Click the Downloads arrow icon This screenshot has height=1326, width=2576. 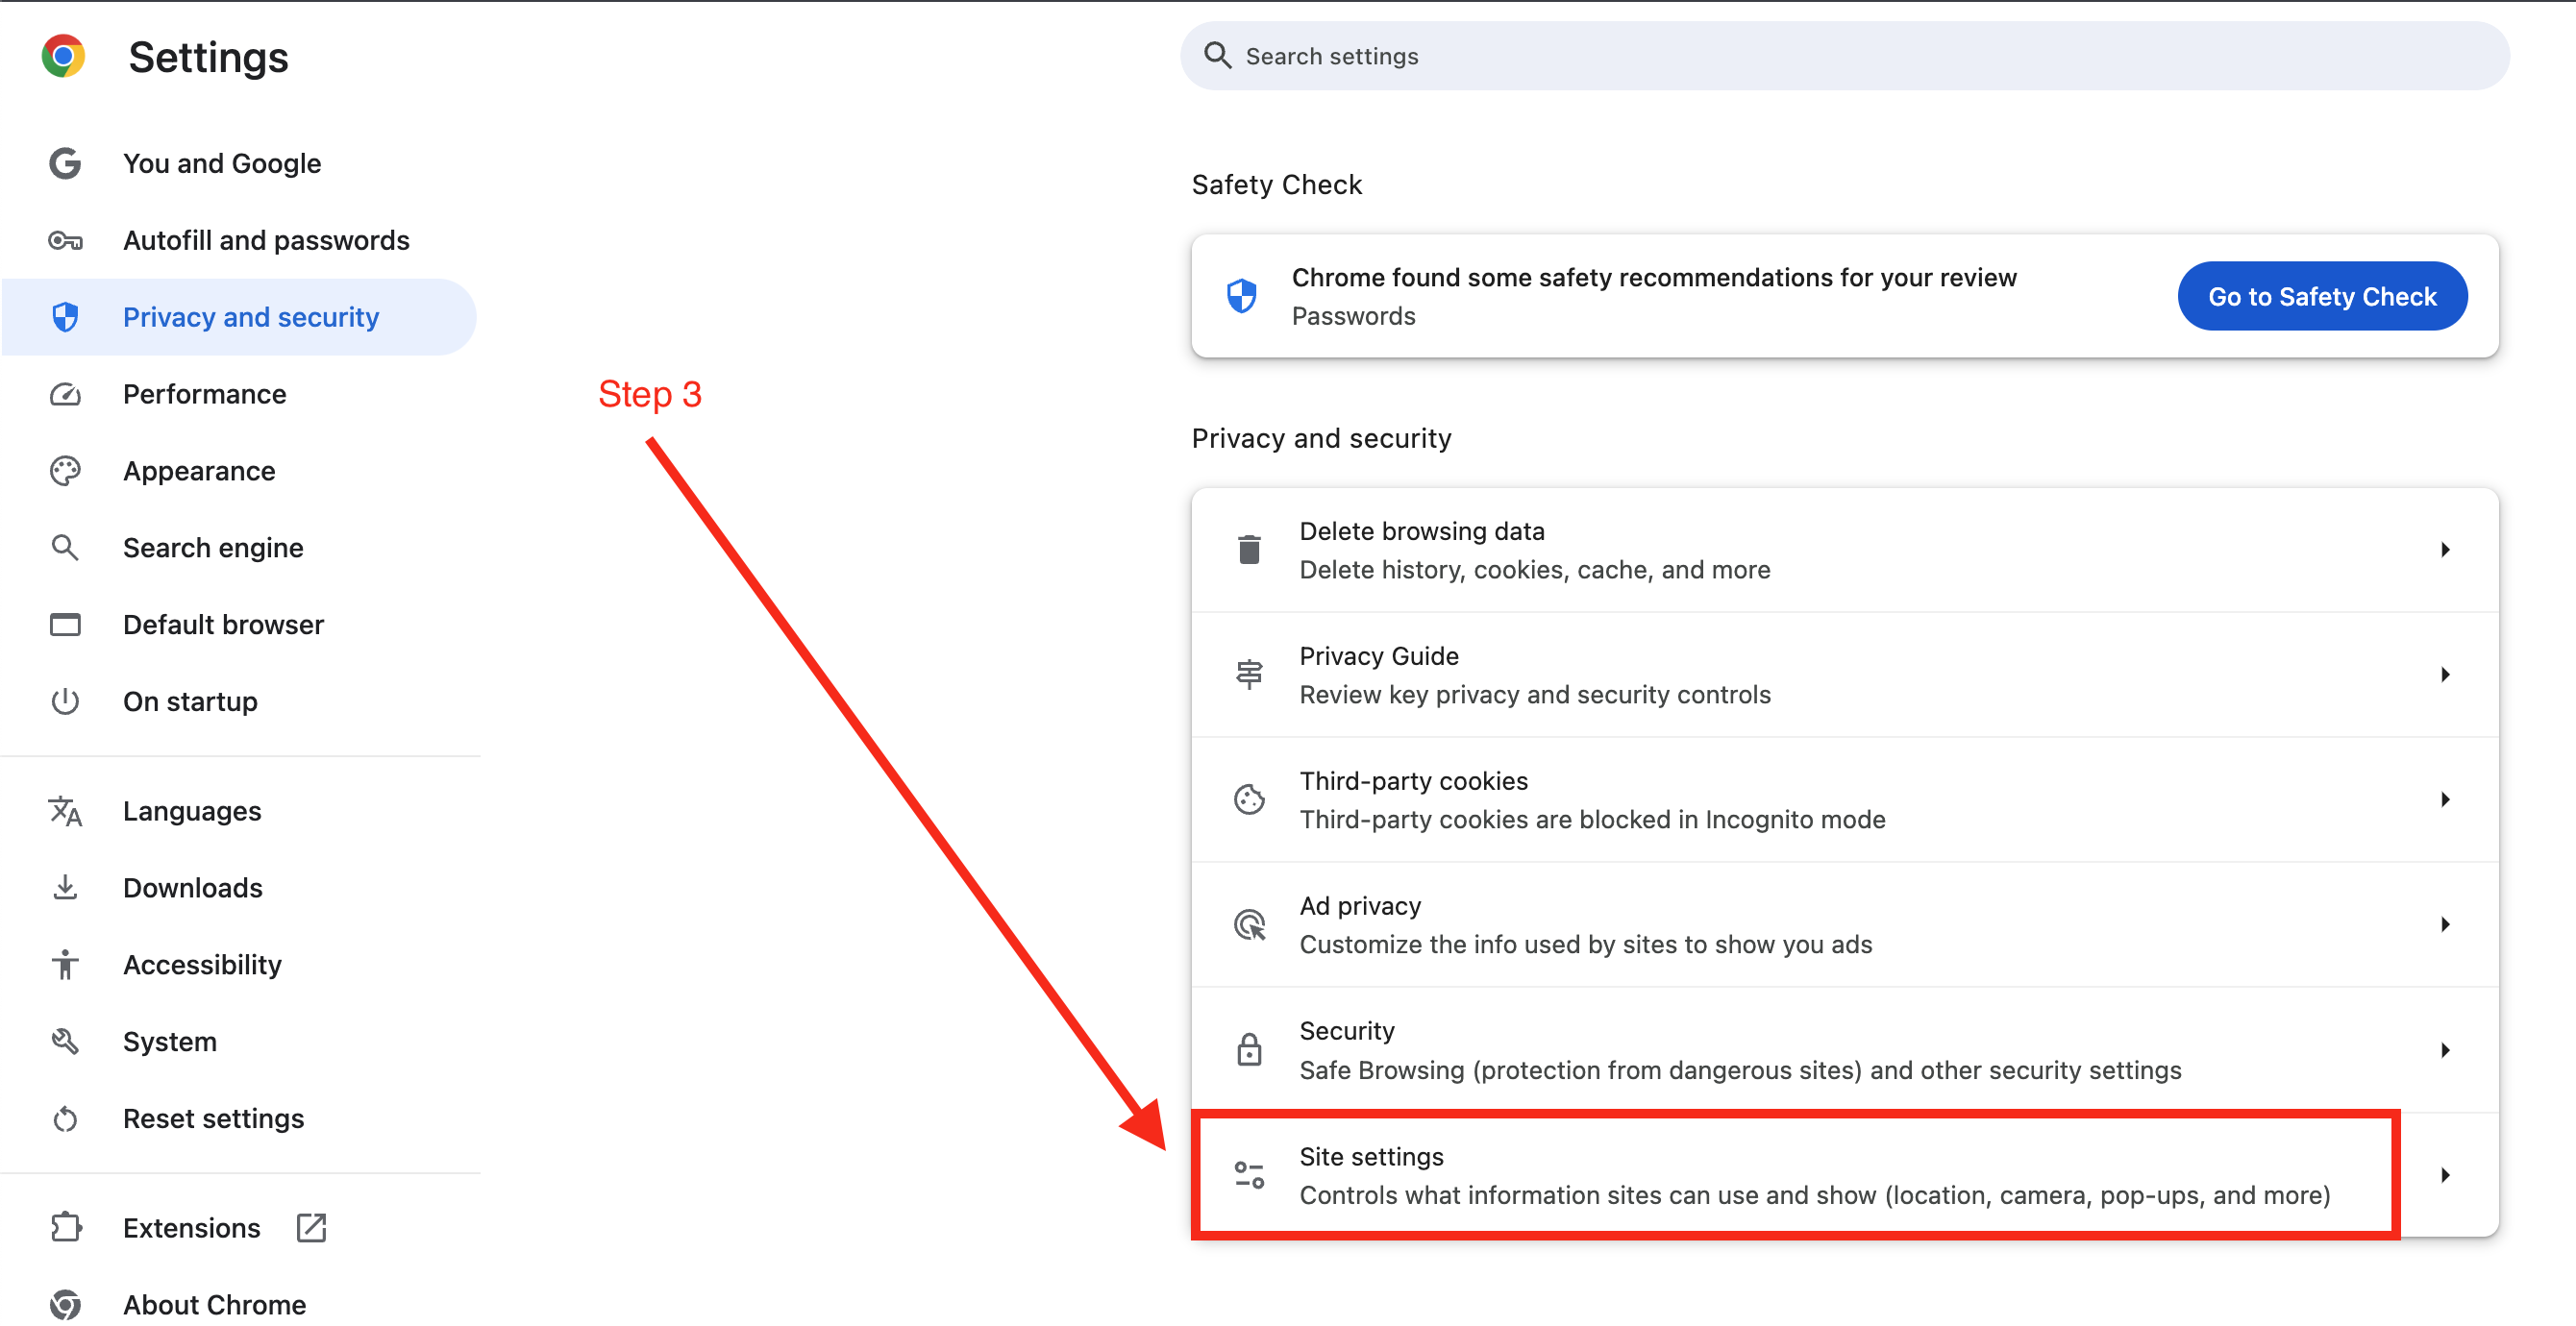click(65, 888)
